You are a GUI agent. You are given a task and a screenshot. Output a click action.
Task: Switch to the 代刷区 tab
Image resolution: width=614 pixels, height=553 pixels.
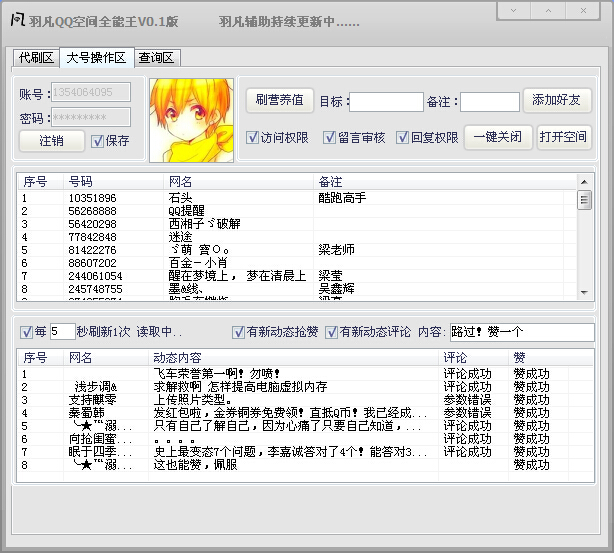click(x=36, y=58)
